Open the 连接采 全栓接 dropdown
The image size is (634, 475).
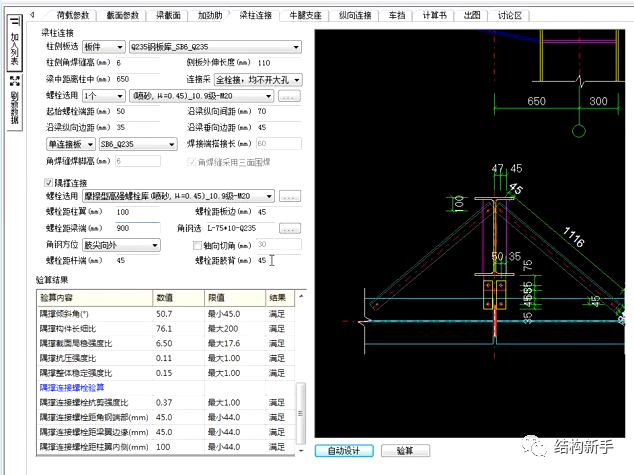[258, 80]
